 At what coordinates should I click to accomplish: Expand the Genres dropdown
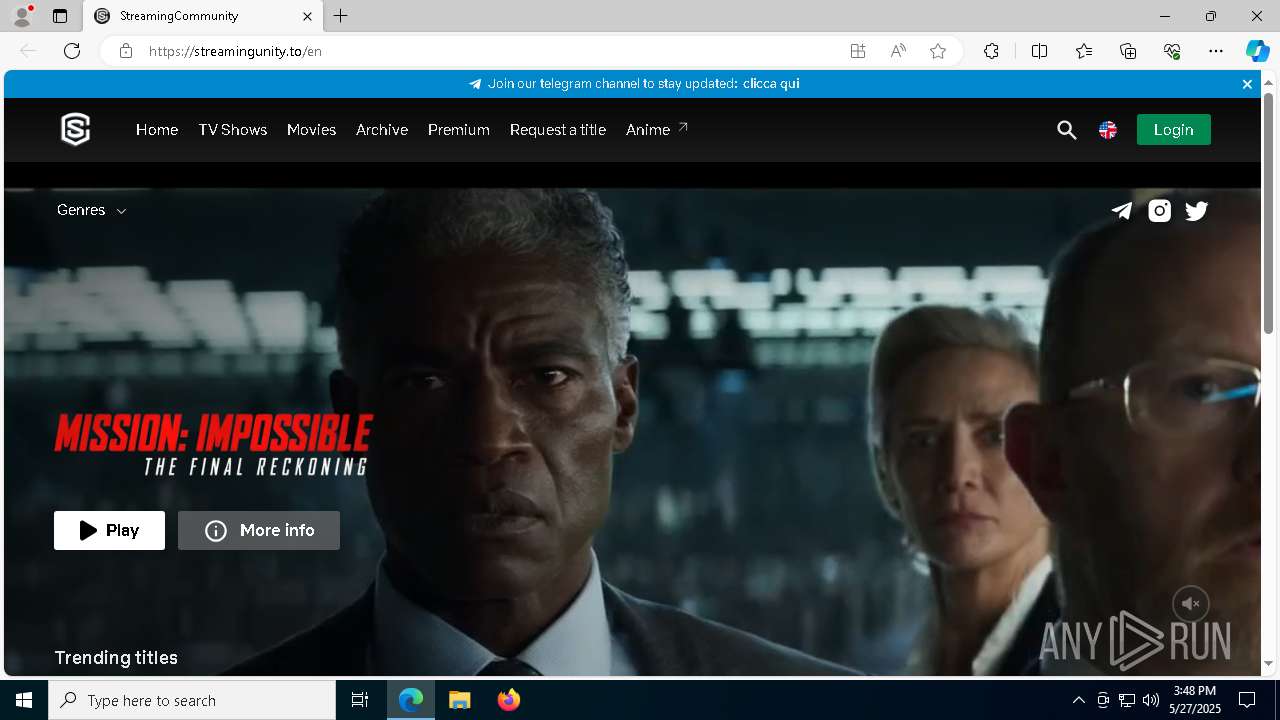tap(92, 210)
